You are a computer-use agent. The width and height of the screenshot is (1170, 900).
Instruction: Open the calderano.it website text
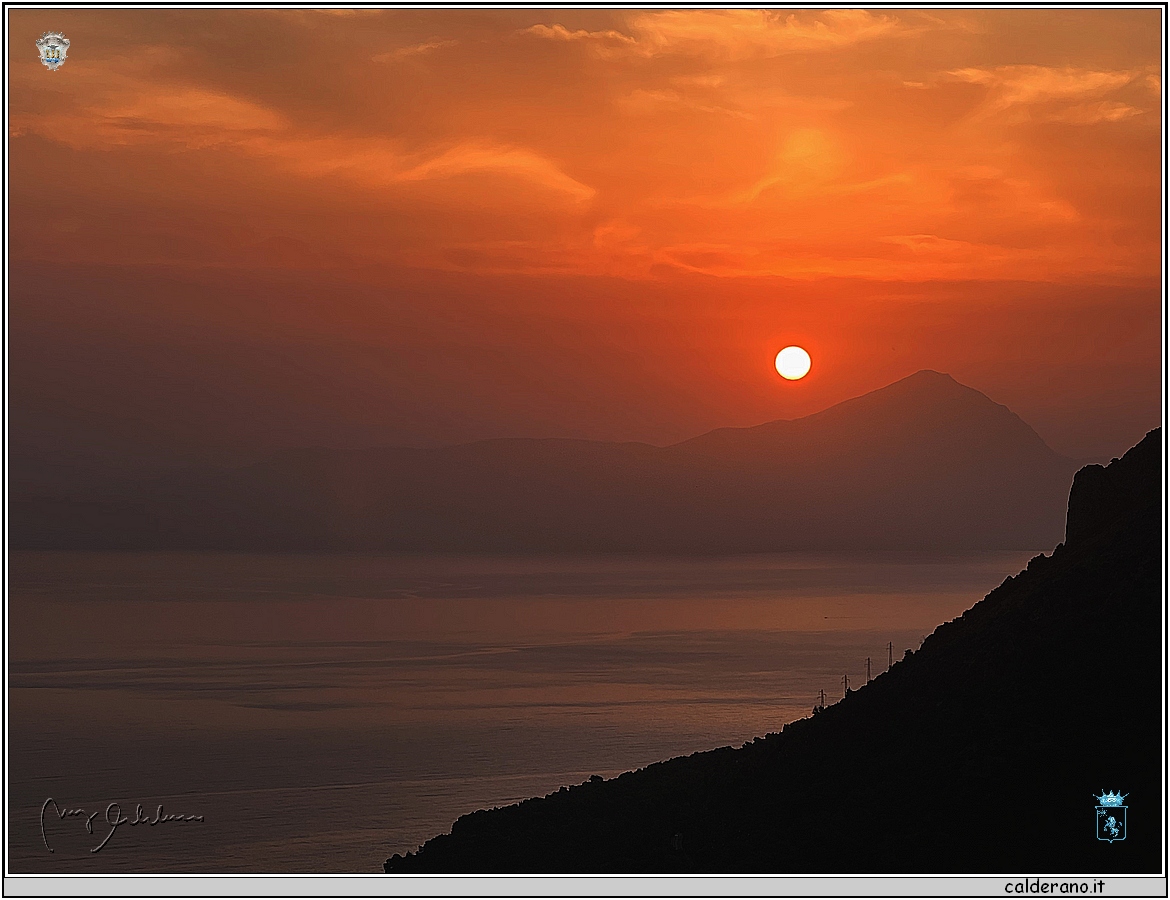click(x=1054, y=886)
